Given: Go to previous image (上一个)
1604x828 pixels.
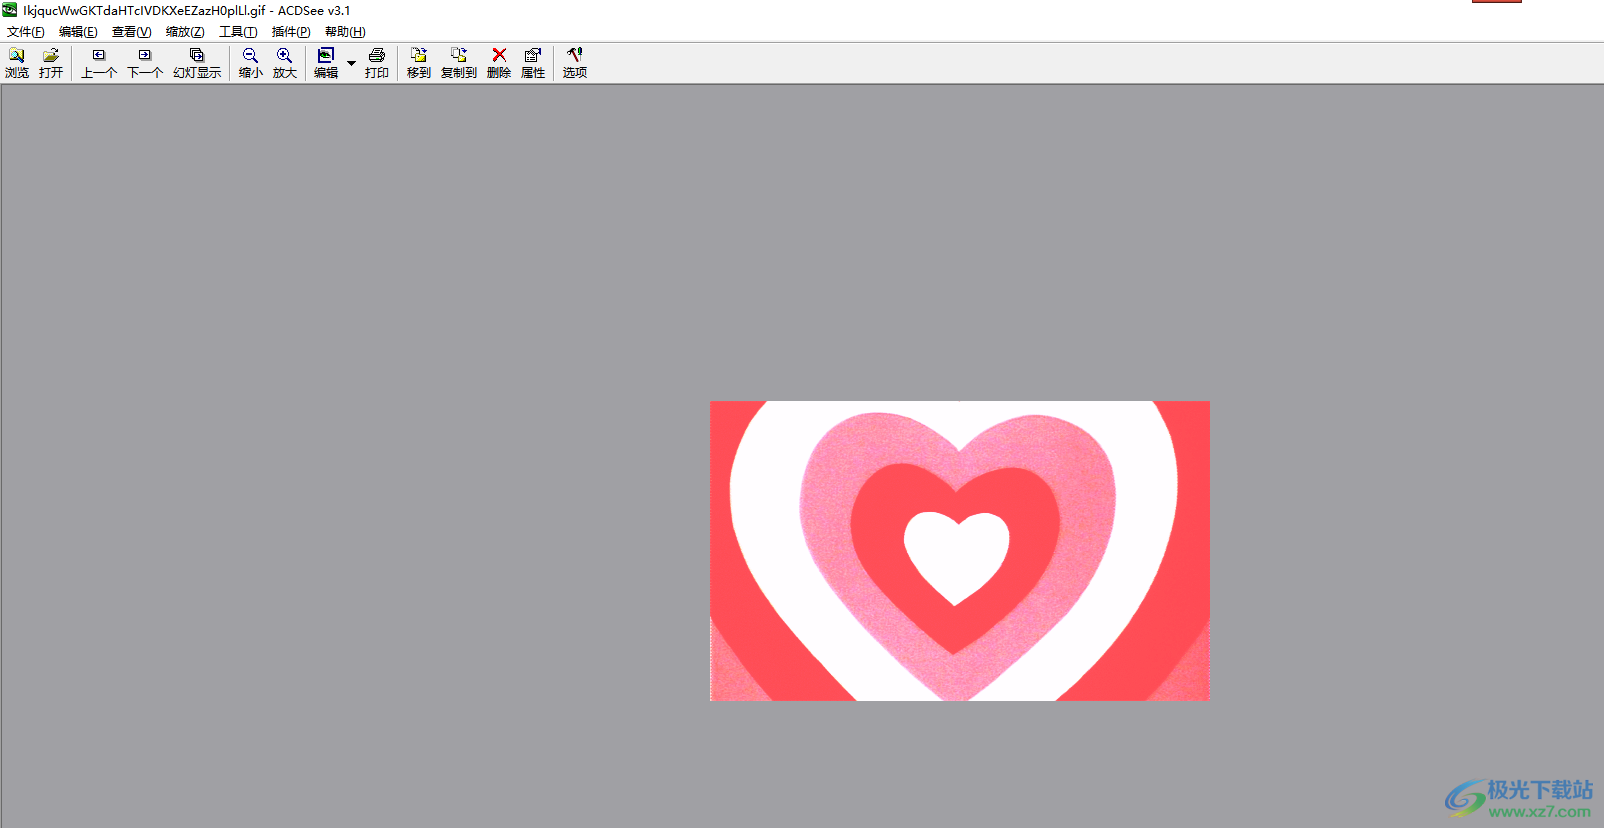Looking at the screenshot, I should pos(98,63).
